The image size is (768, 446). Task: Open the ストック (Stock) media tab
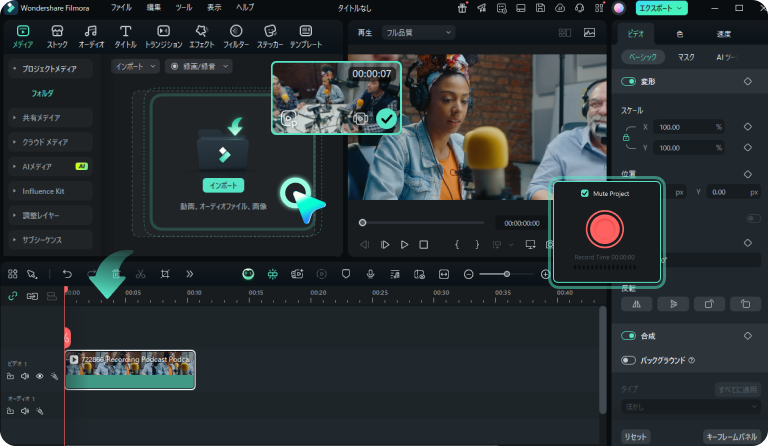click(57, 37)
